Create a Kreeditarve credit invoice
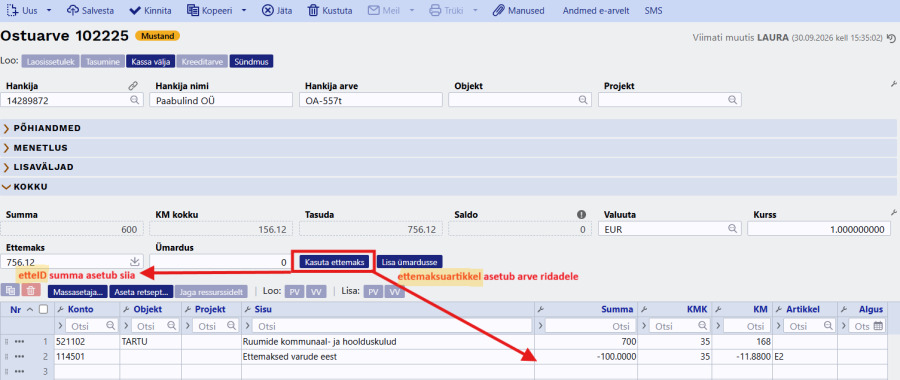This screenshot has height=380, width=900. (x=201, y=61)
